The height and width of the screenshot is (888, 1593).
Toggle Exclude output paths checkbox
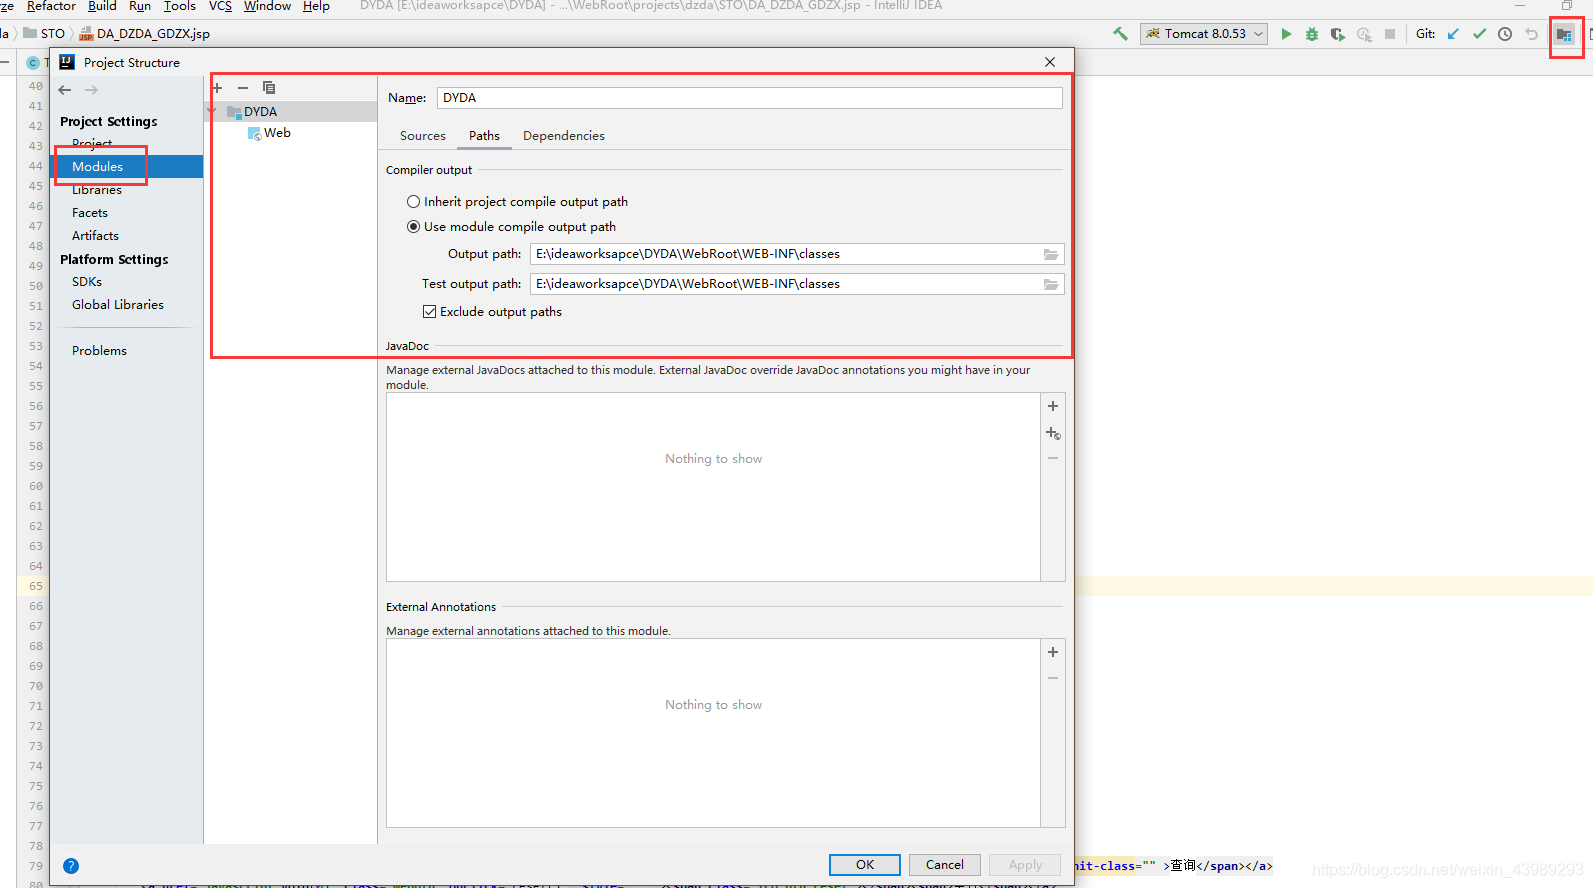tap(492, 312)
